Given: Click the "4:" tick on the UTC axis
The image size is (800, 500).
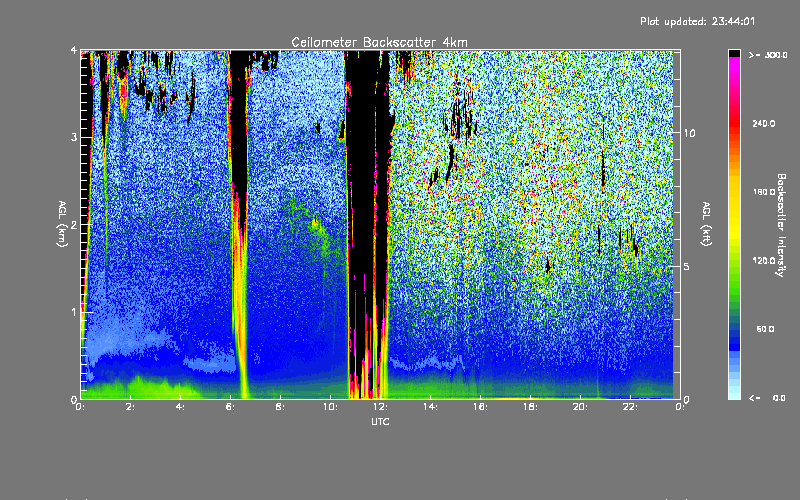Looking at the screenshot, I should point(181,407).
